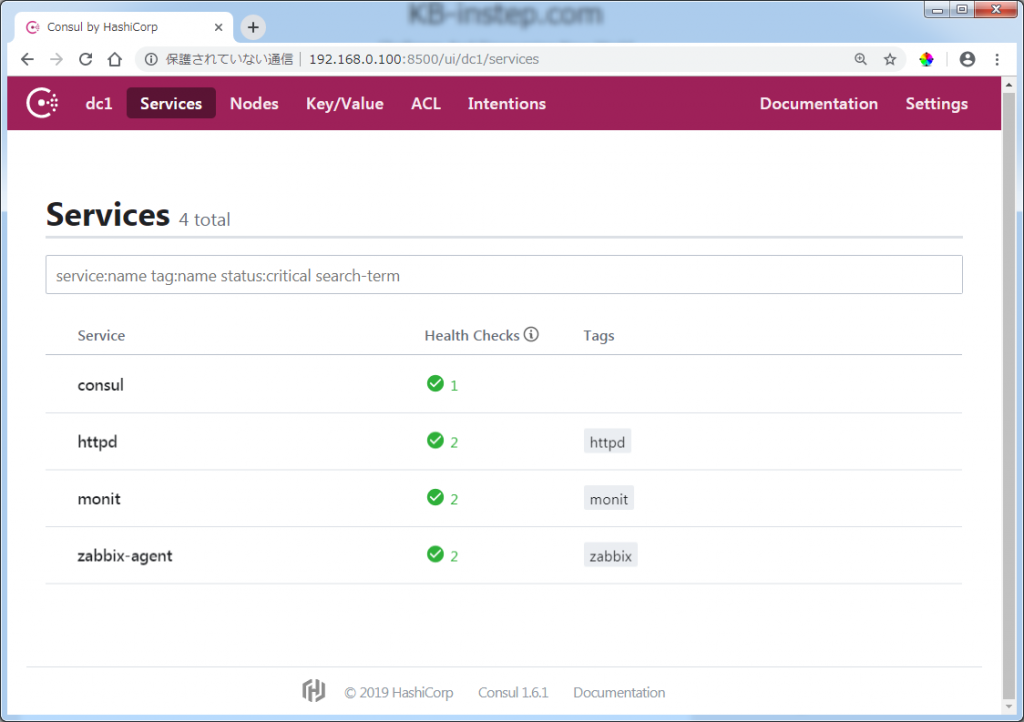Go back with the browser back arrow
This screenshot has height=722, width=1024.
click(27, 59)
